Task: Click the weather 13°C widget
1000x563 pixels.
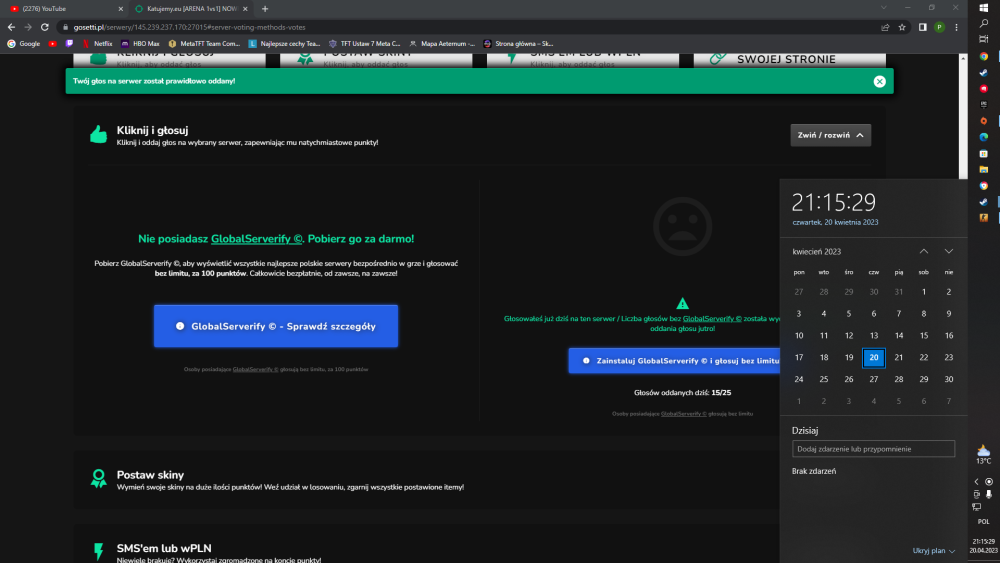Action: point(983,455)
